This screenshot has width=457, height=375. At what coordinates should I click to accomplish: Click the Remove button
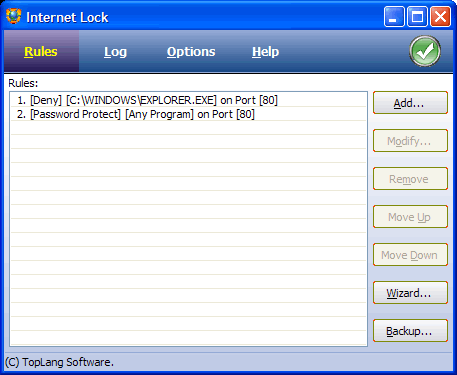410,179
